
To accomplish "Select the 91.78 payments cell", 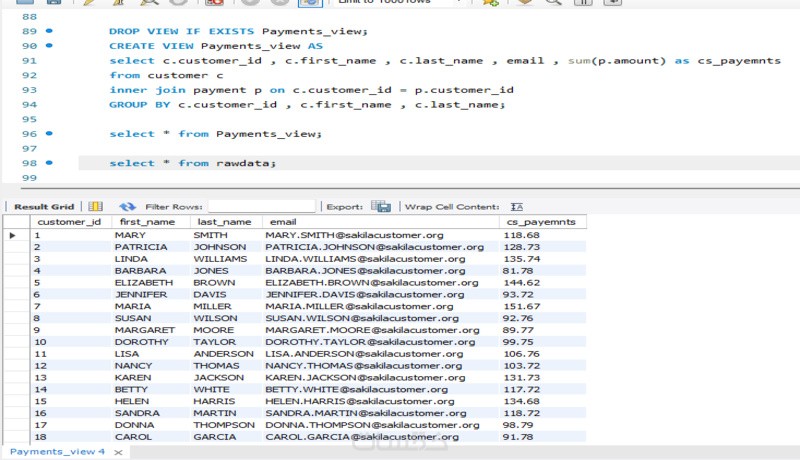I will click(543, 437).
